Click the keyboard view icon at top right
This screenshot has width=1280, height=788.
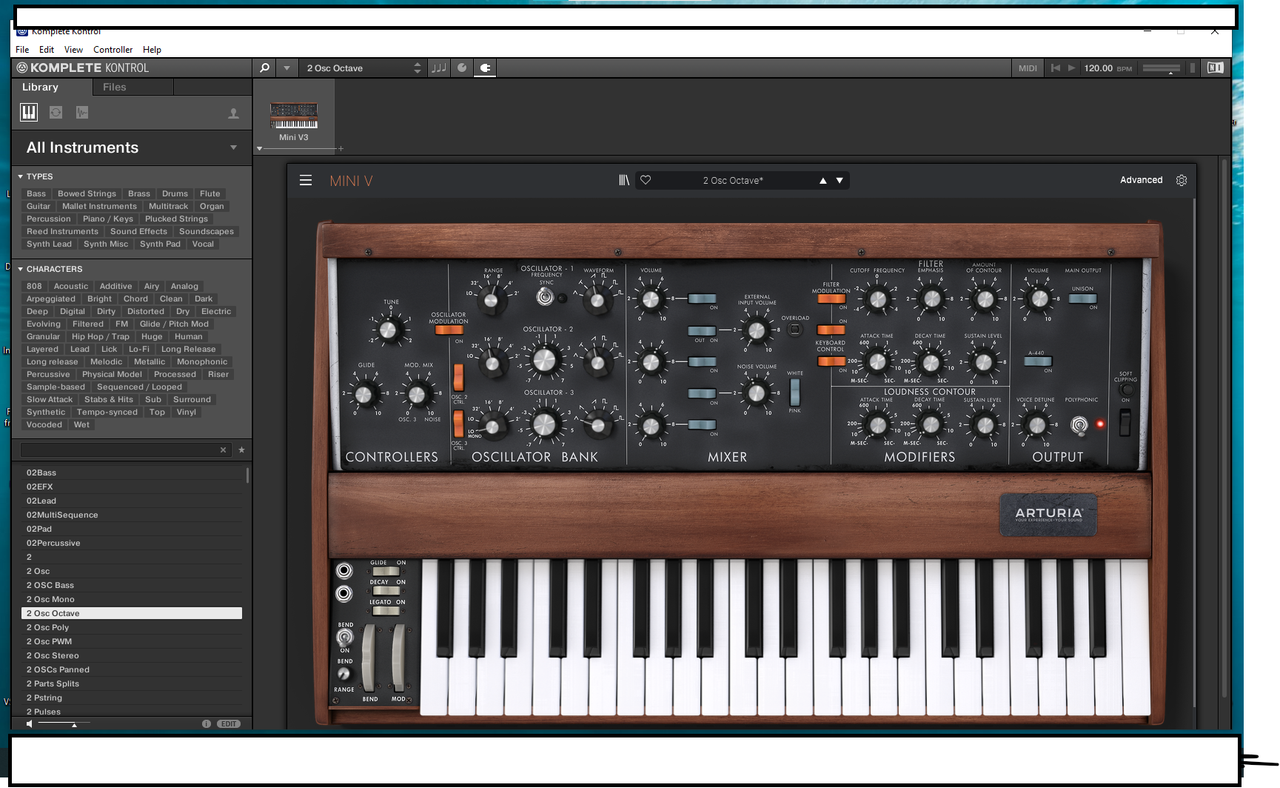[1216, 68]
